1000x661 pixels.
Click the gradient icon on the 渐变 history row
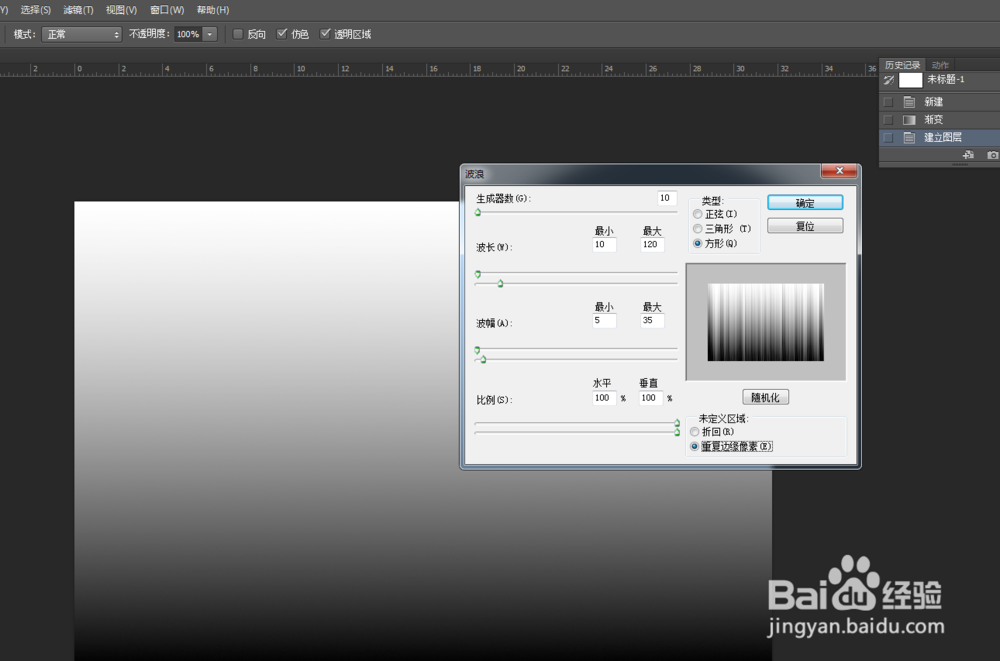(x=909, y=120)
